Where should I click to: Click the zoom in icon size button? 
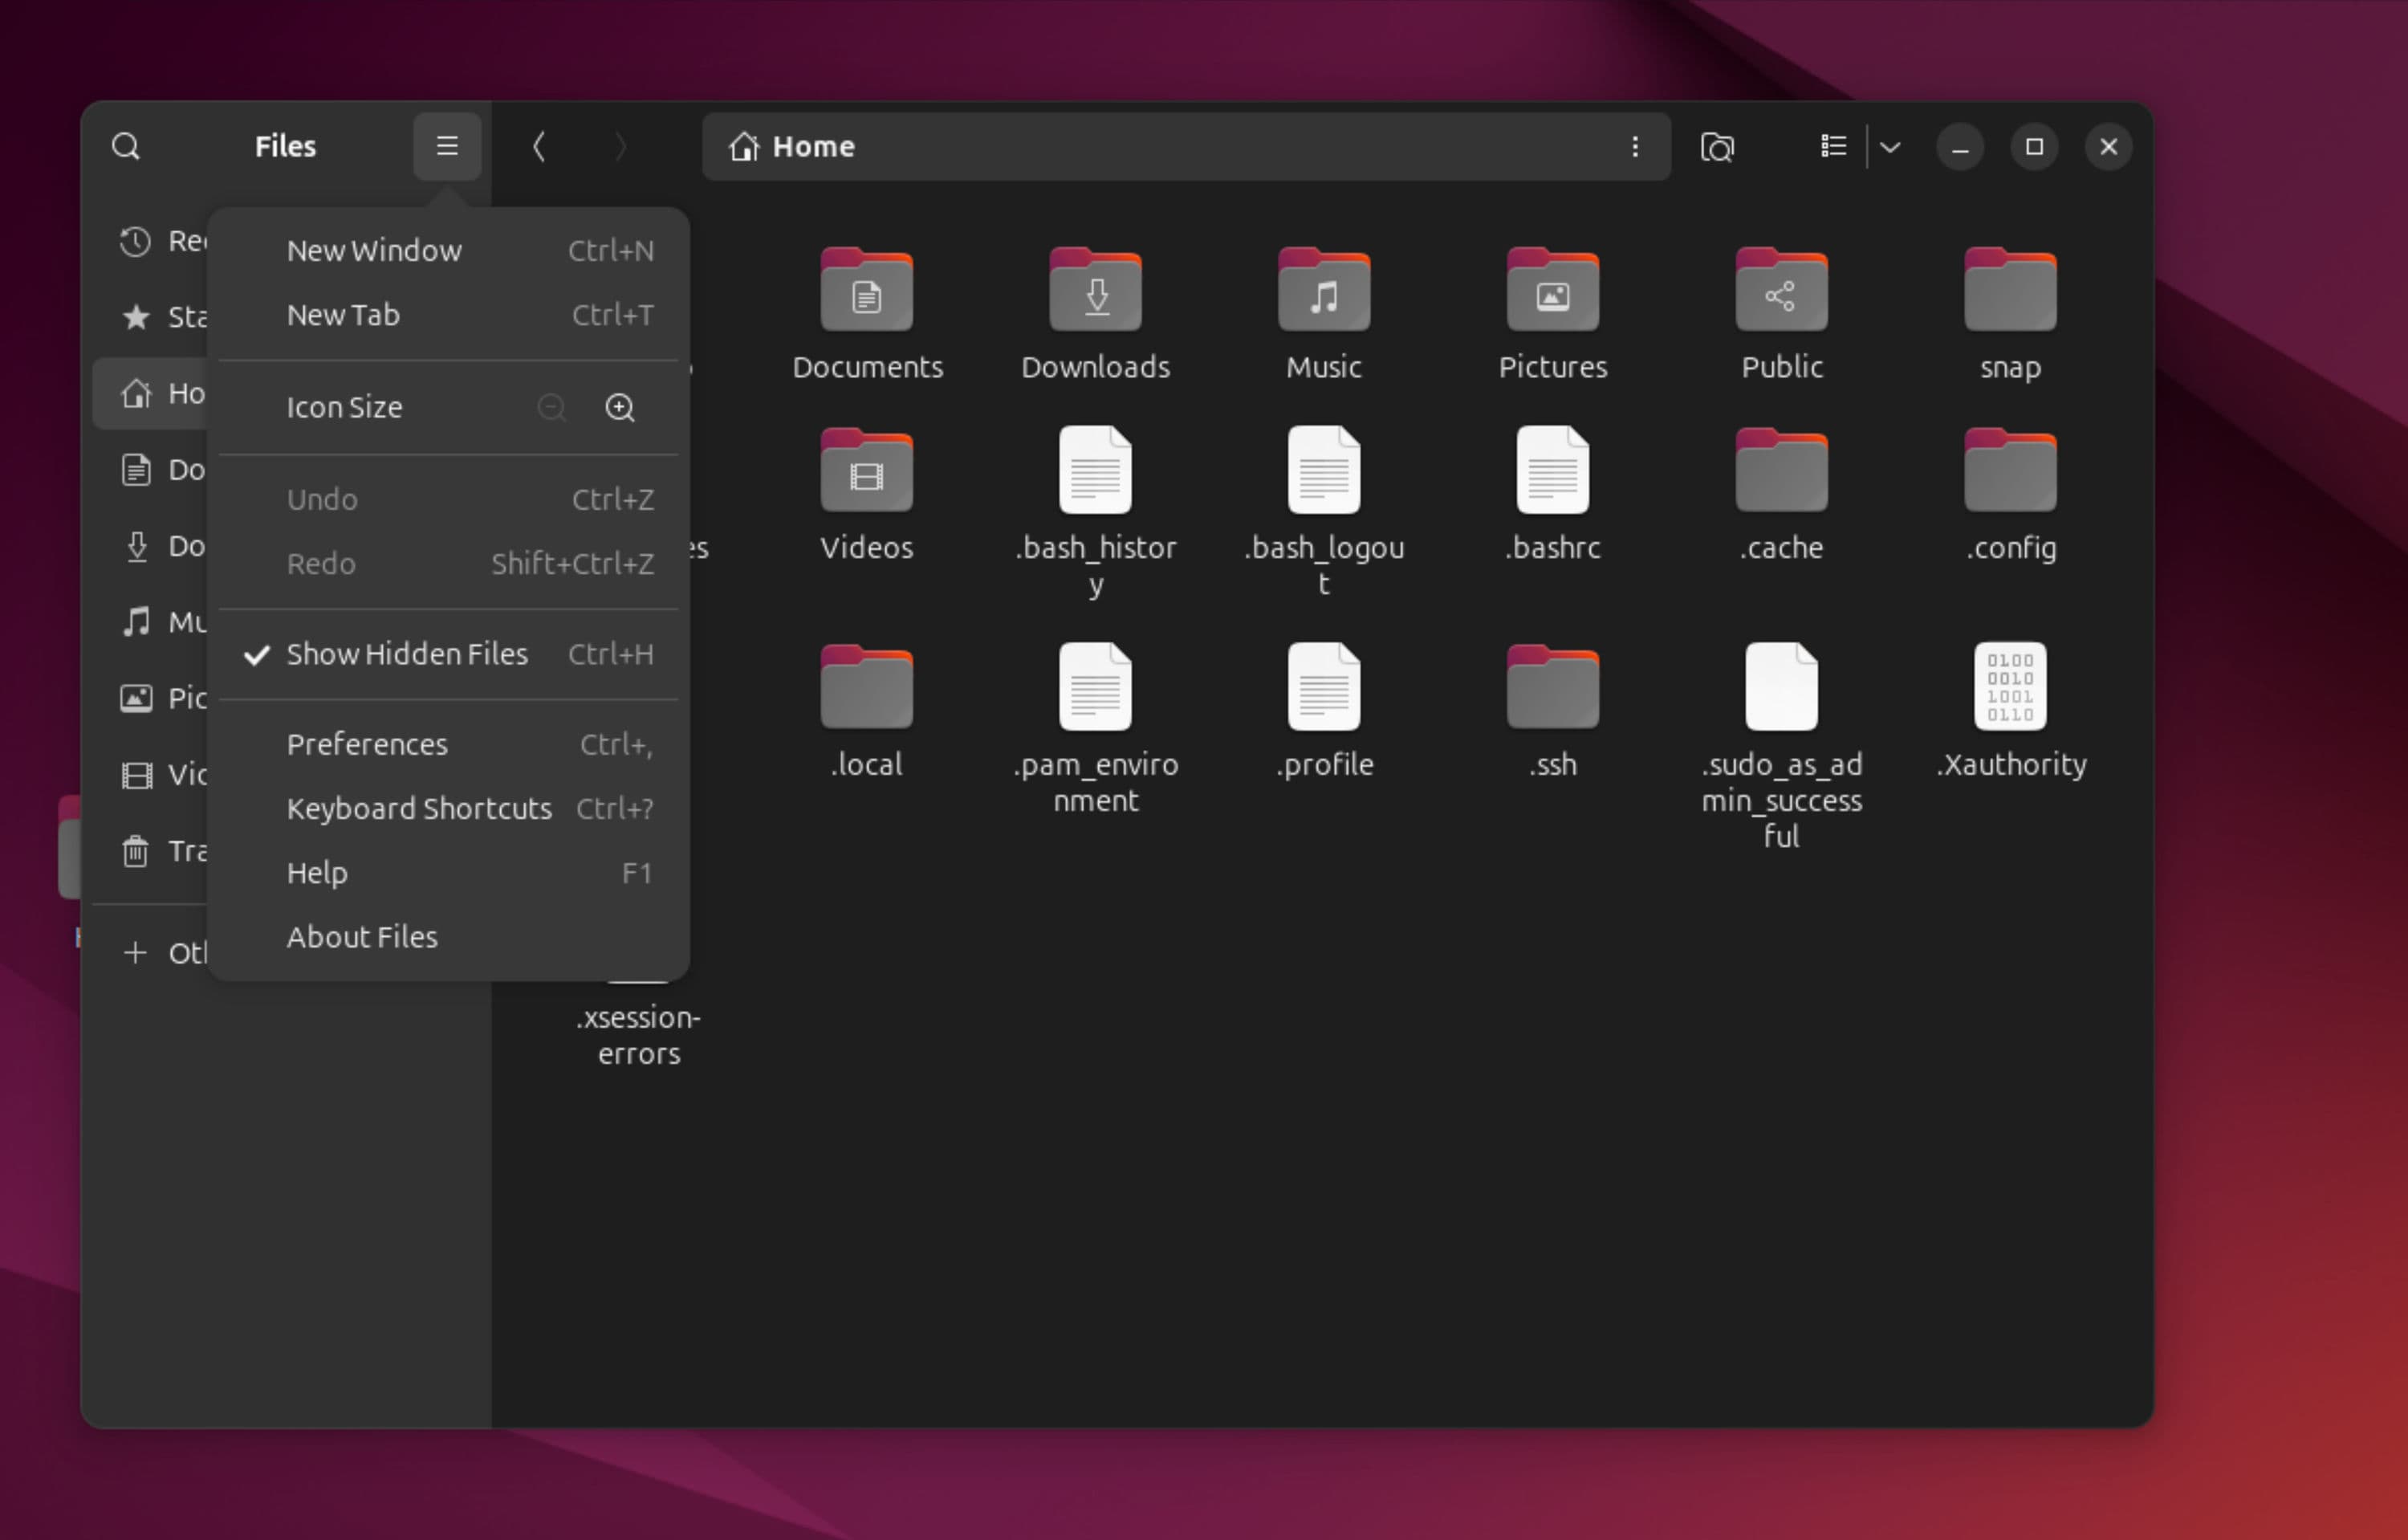coord(620,407)
